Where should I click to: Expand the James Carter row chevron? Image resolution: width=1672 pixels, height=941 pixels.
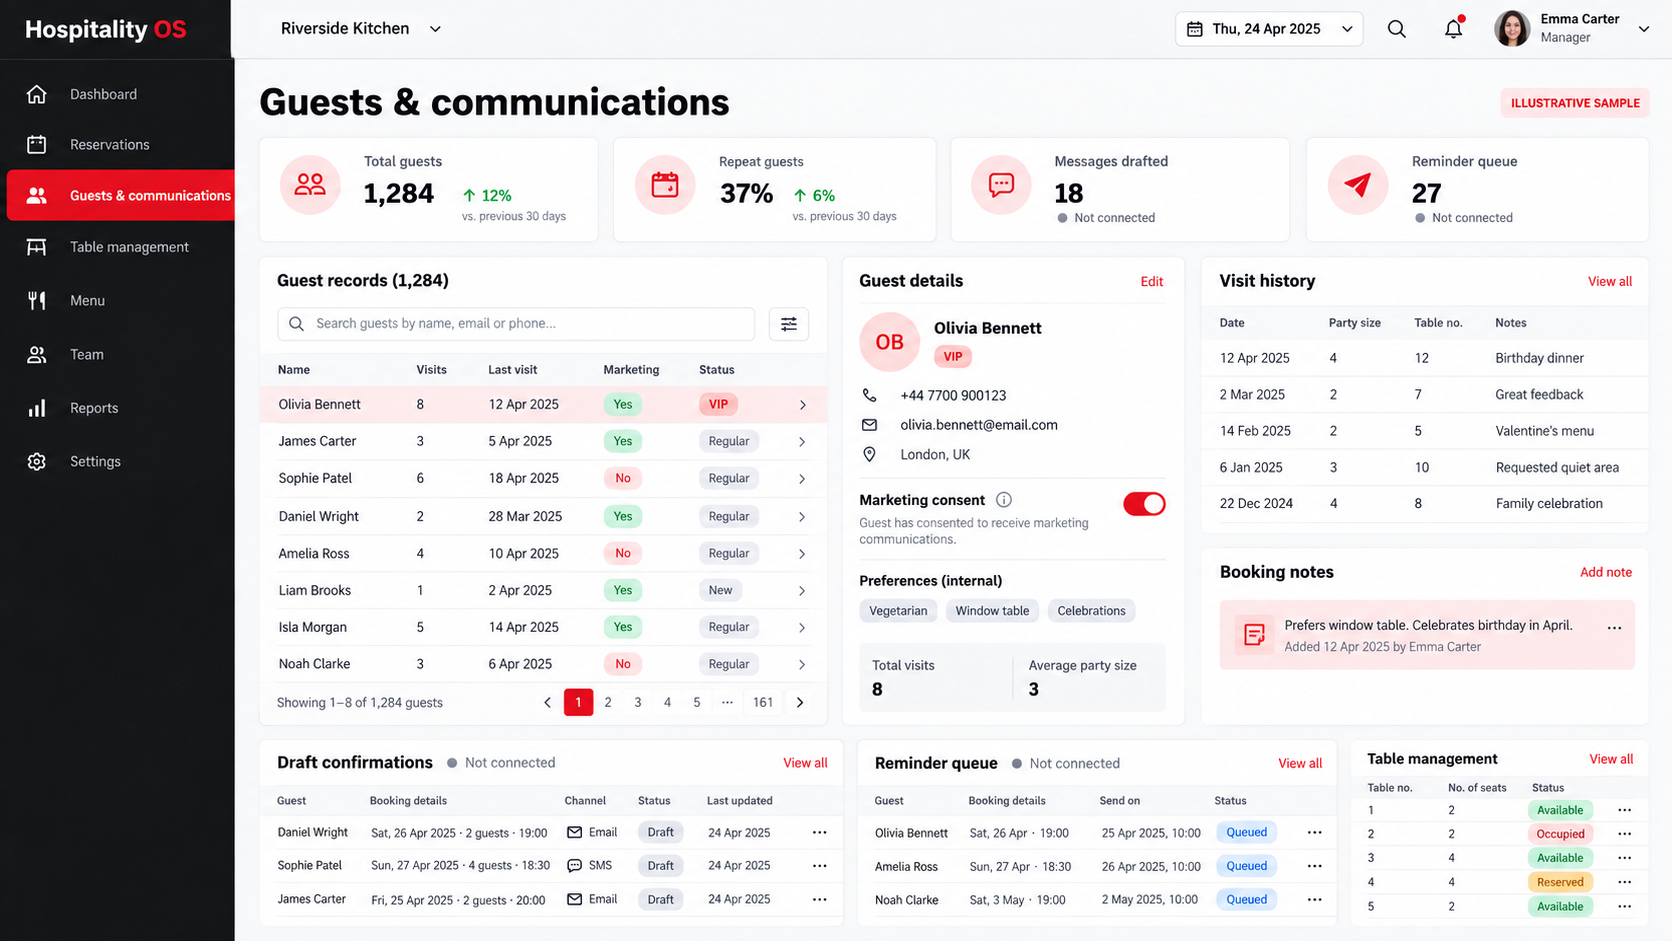[x=802, y=442]
